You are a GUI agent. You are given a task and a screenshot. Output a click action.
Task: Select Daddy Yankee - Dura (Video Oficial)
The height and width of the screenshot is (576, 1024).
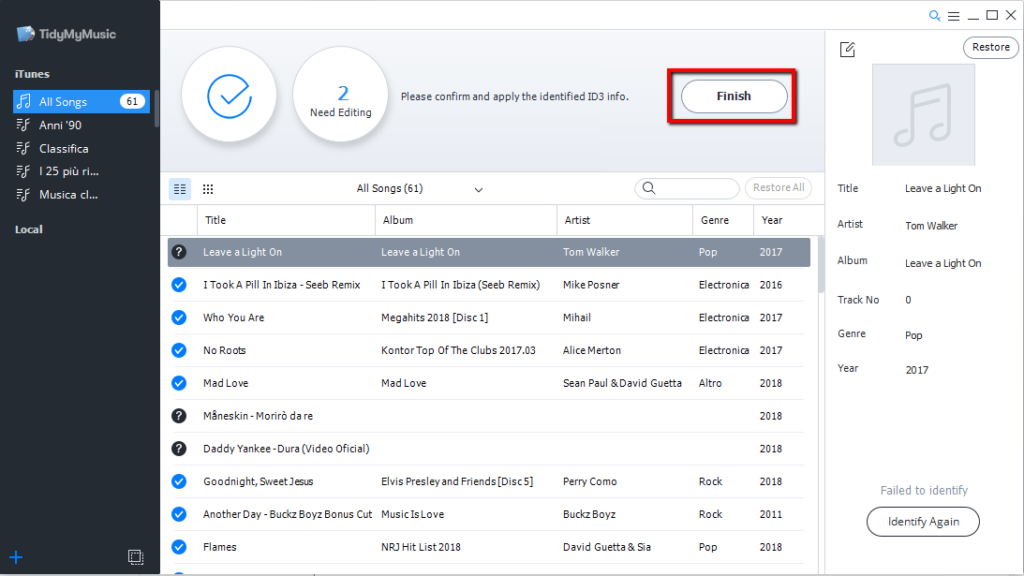coord(286,449)
